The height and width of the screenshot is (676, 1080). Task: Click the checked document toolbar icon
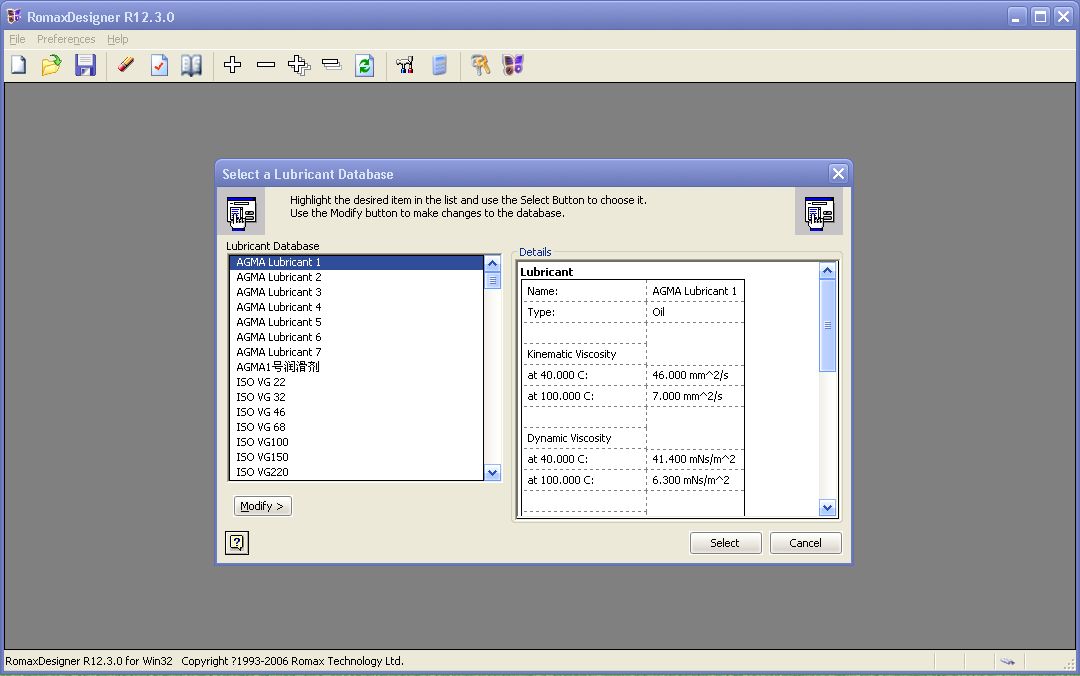pos(159,65)
